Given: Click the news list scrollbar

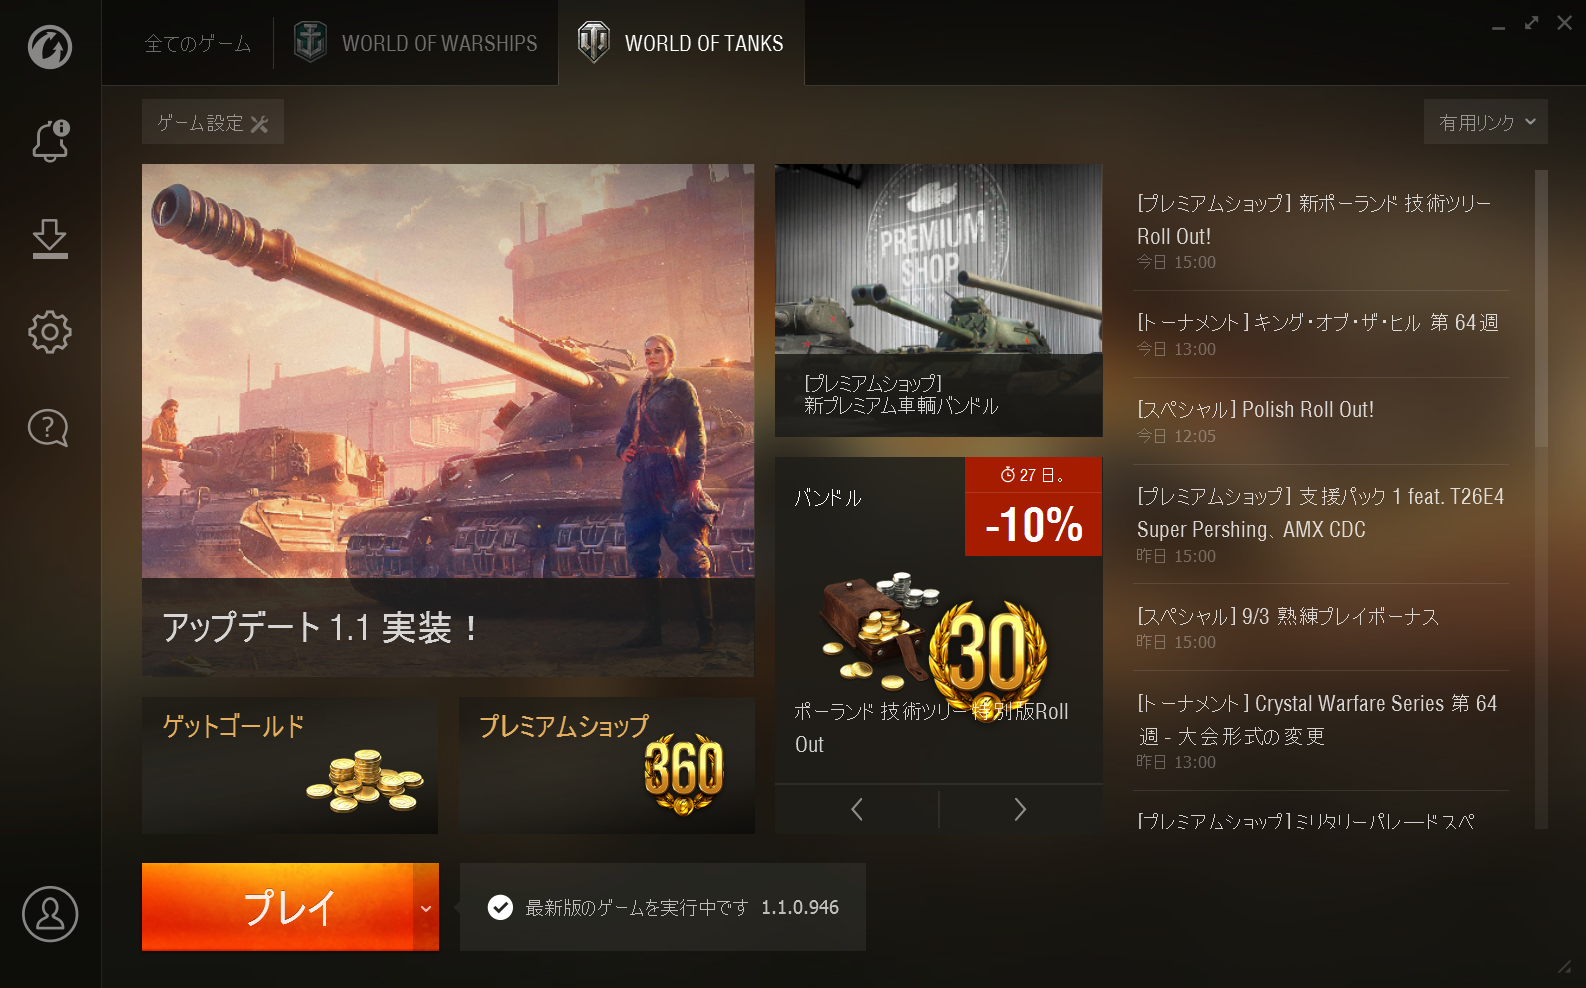Looking at the screenshot, I should pyautogui.click(x=1541, y=309).
